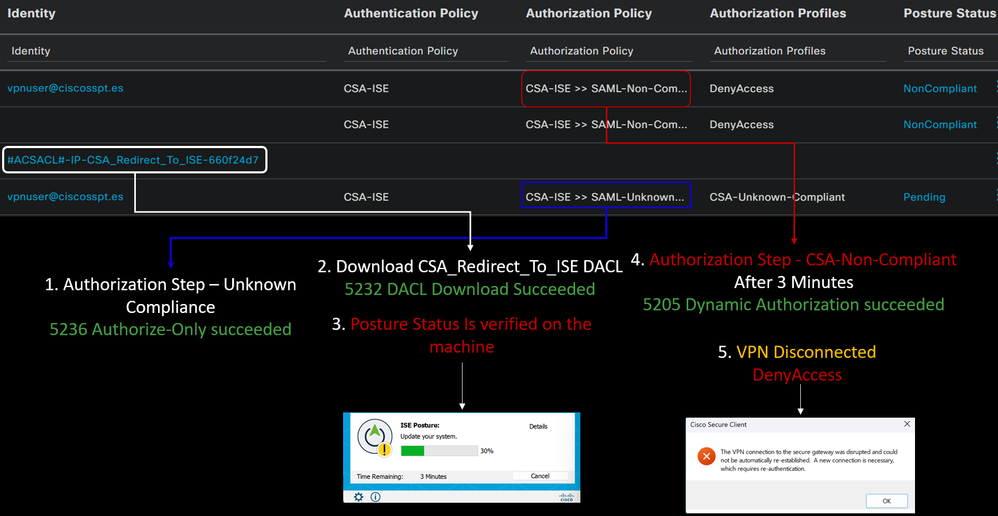Click the Posture Status filter field
Image resolution: width=998 pixels, height=516 pixels.
point(950,52)
